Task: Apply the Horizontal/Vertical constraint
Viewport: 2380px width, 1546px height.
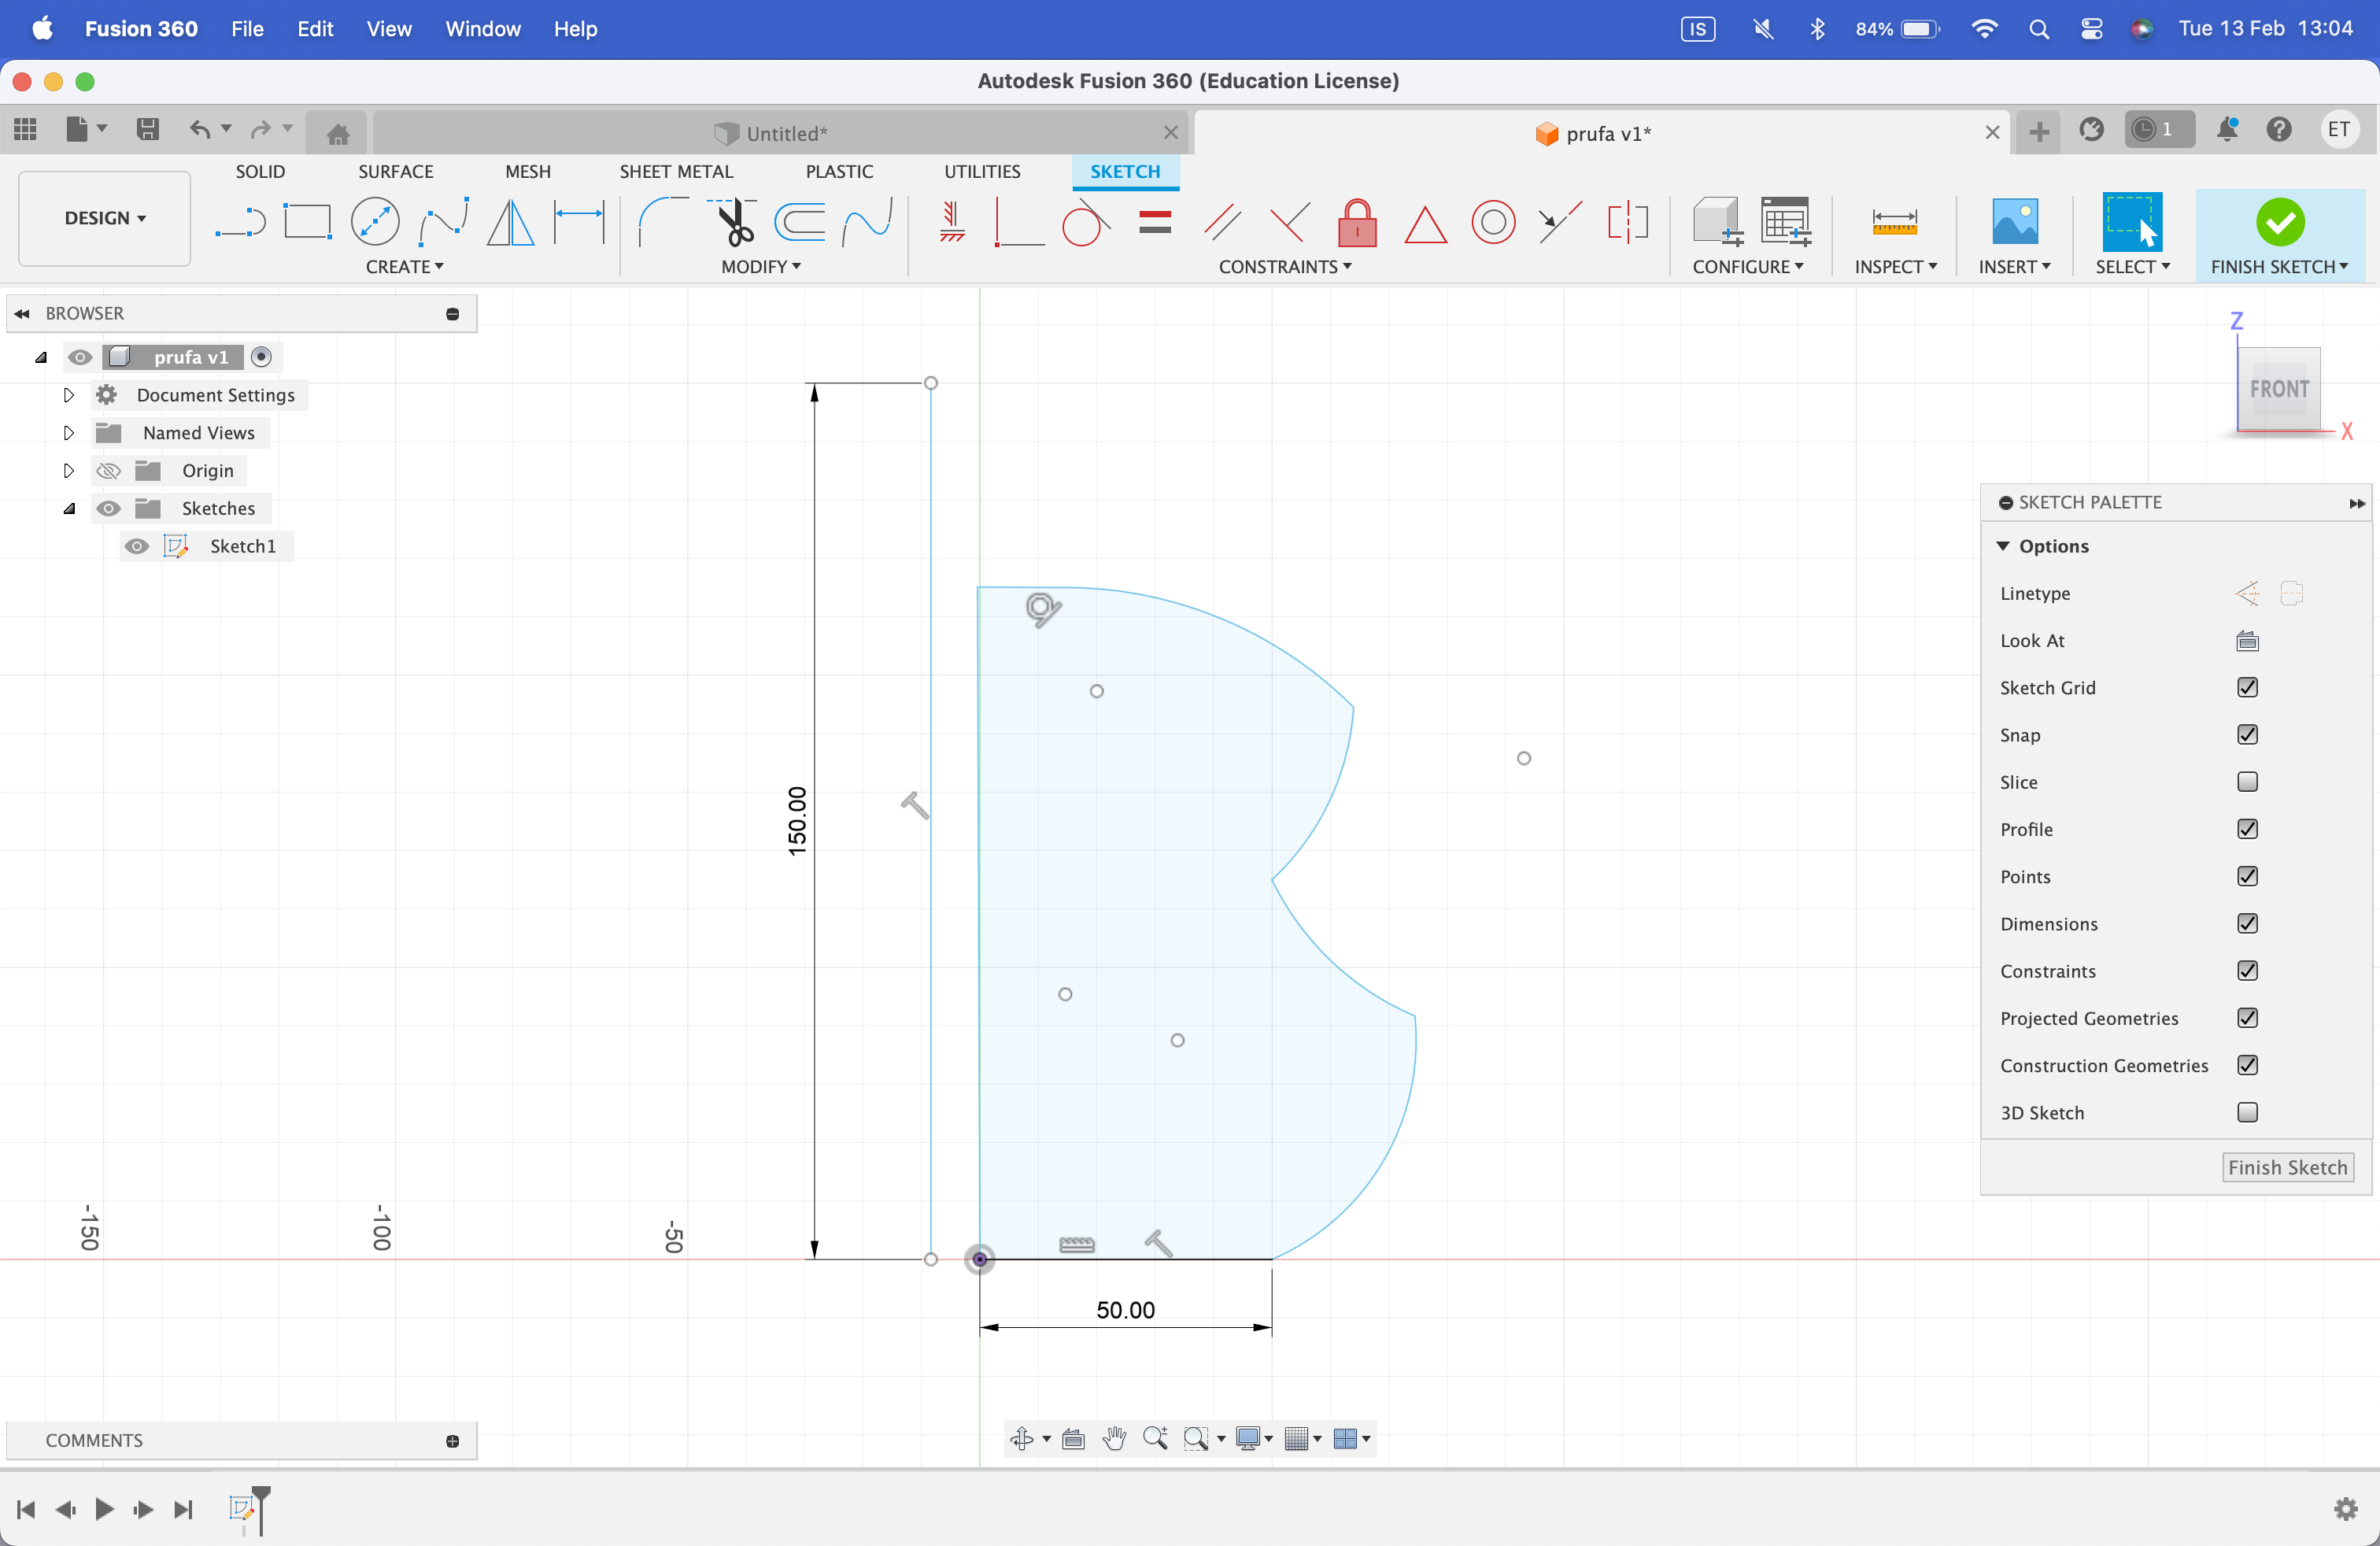Action: [951, 222]
